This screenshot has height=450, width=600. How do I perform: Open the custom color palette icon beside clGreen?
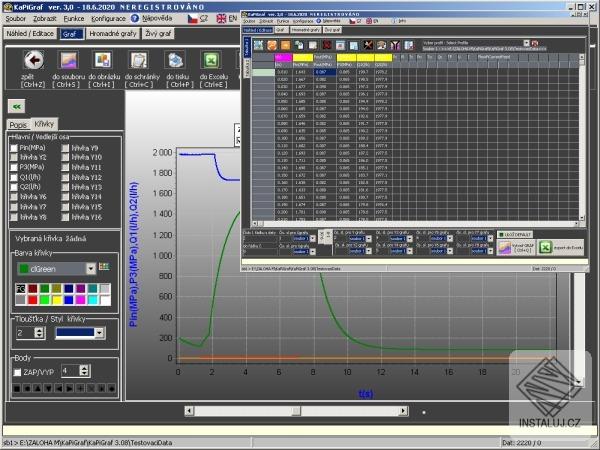pyautogui.click(x=104, y=267)
